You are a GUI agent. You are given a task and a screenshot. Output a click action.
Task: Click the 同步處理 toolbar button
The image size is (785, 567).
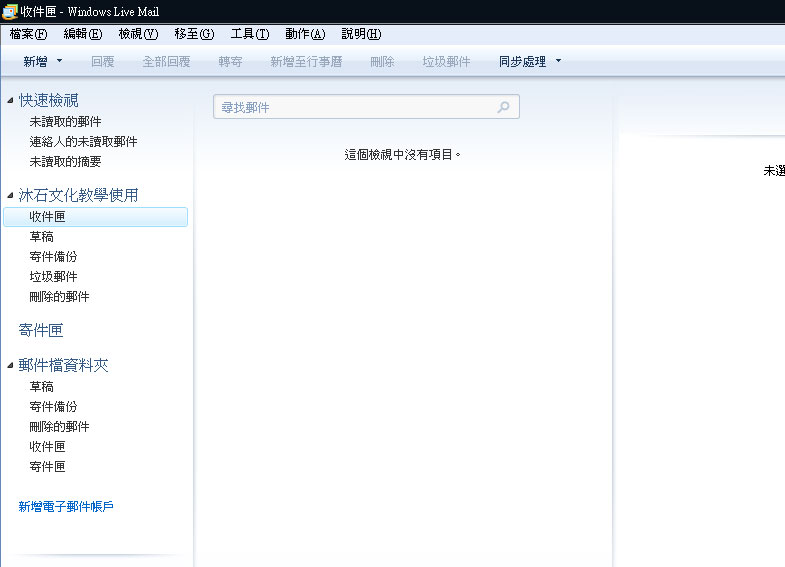pos(522,62)
